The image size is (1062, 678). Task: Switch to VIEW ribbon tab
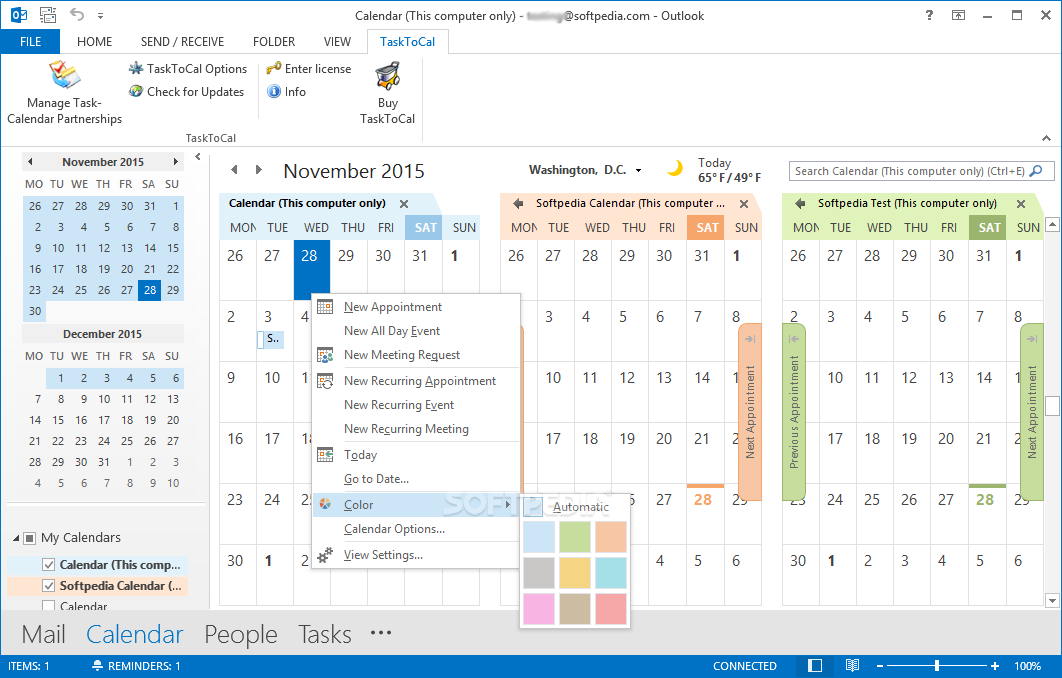pyautogui.click(x=337, y=41)
